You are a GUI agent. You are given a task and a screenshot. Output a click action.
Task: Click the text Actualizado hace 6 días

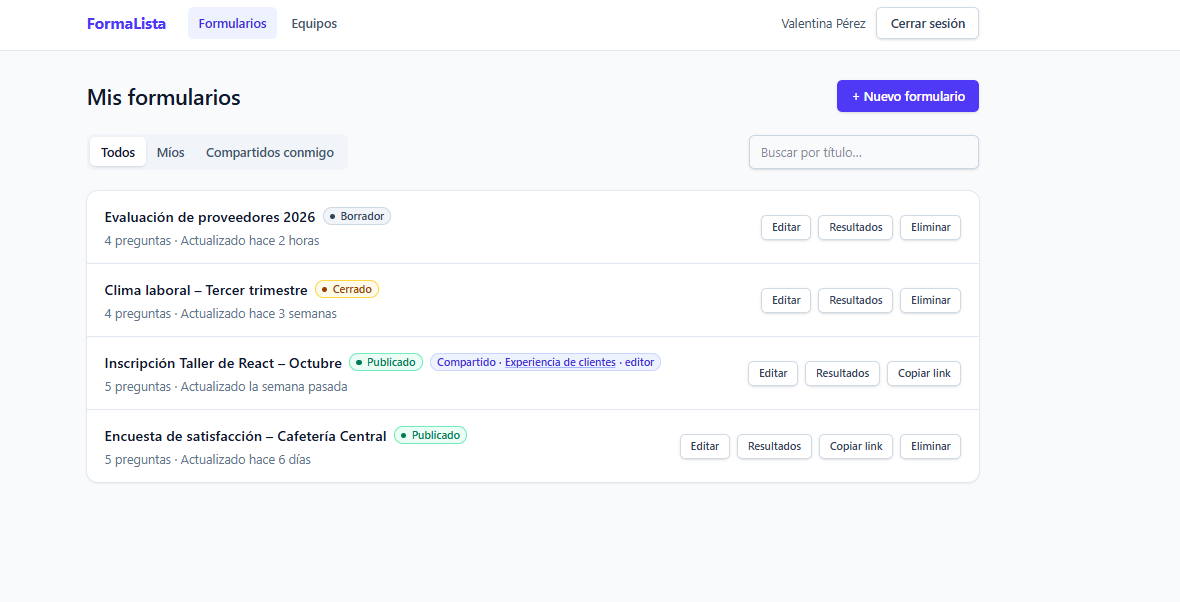click(x=245, y=460)
